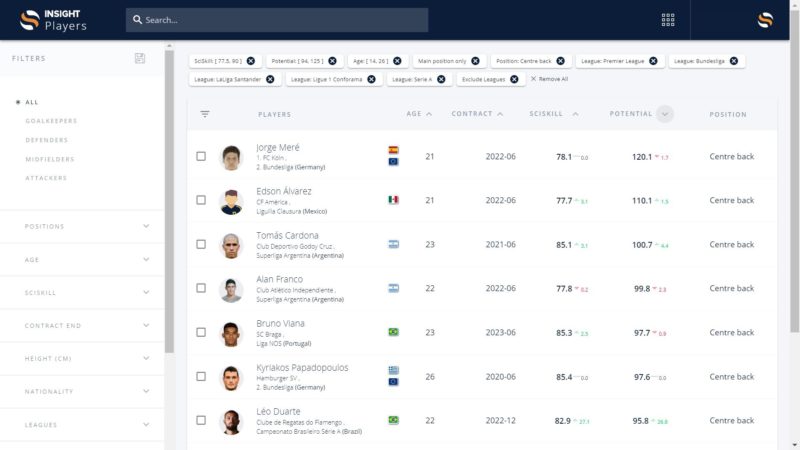The width and height of the screenshot is (800, 450).
Task: Open Kyriakos Papadopoulos's player profile
Action: pyautogui.click(x=302, y=367)
